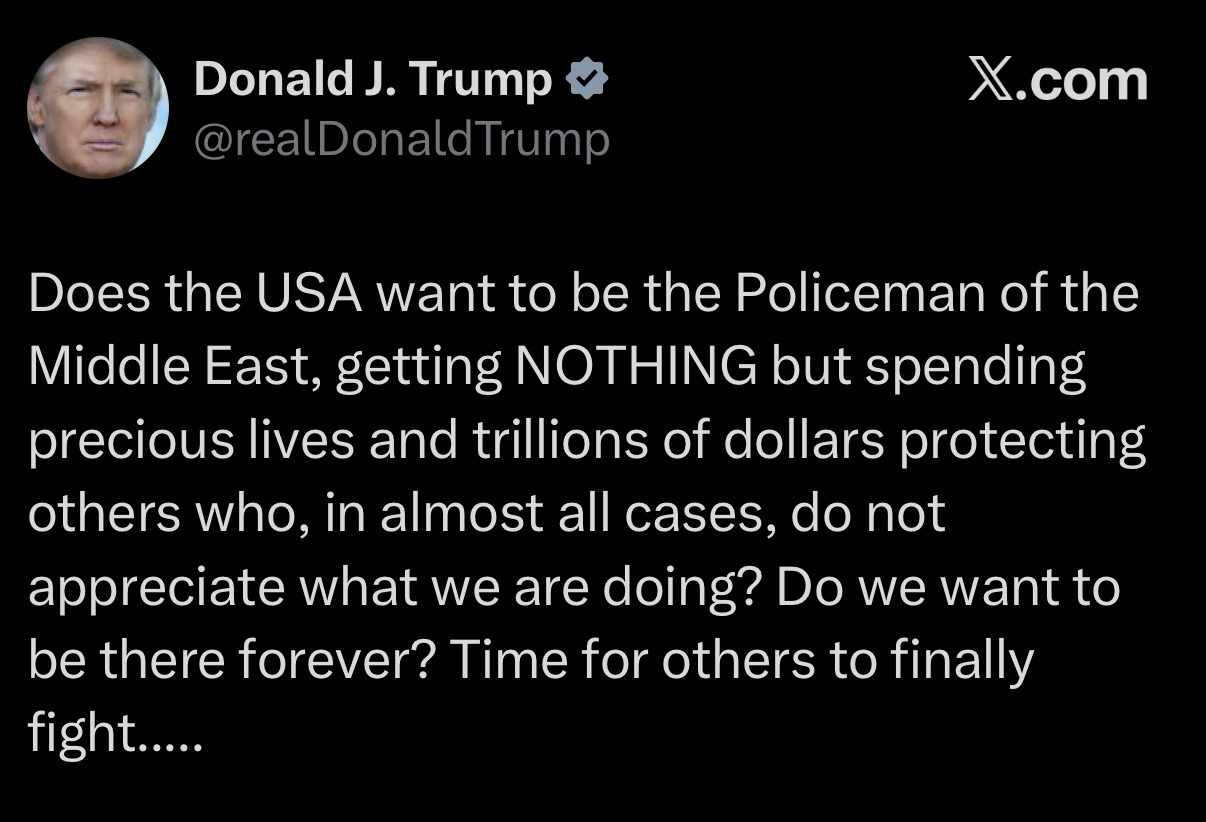The width and height of the screenshot is (1206, 822).
Task: Open the "Donald J. Trump" display name
Action: pyautogui.click(x=373, y=80)
